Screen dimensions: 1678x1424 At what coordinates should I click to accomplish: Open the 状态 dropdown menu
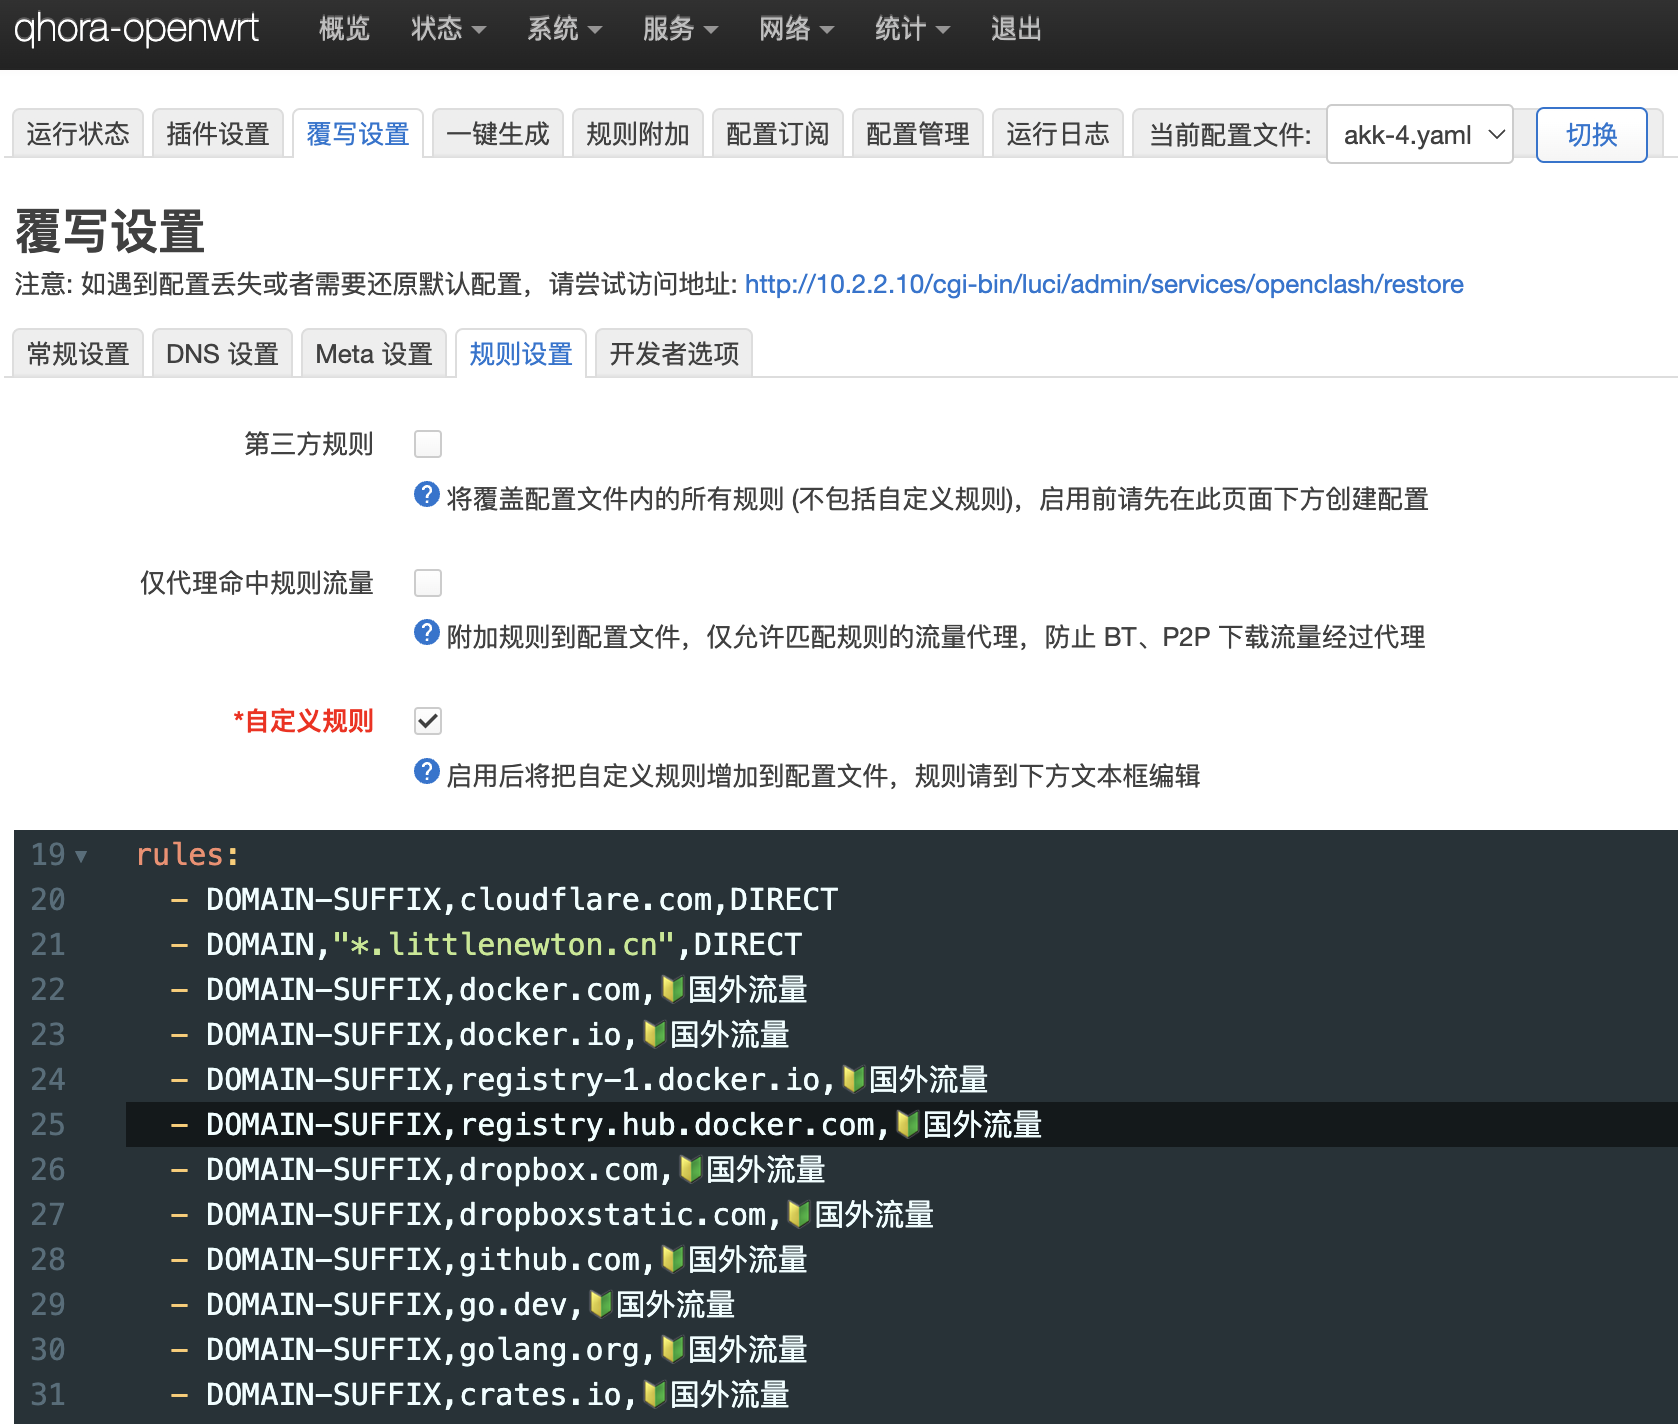pos(448,29)
